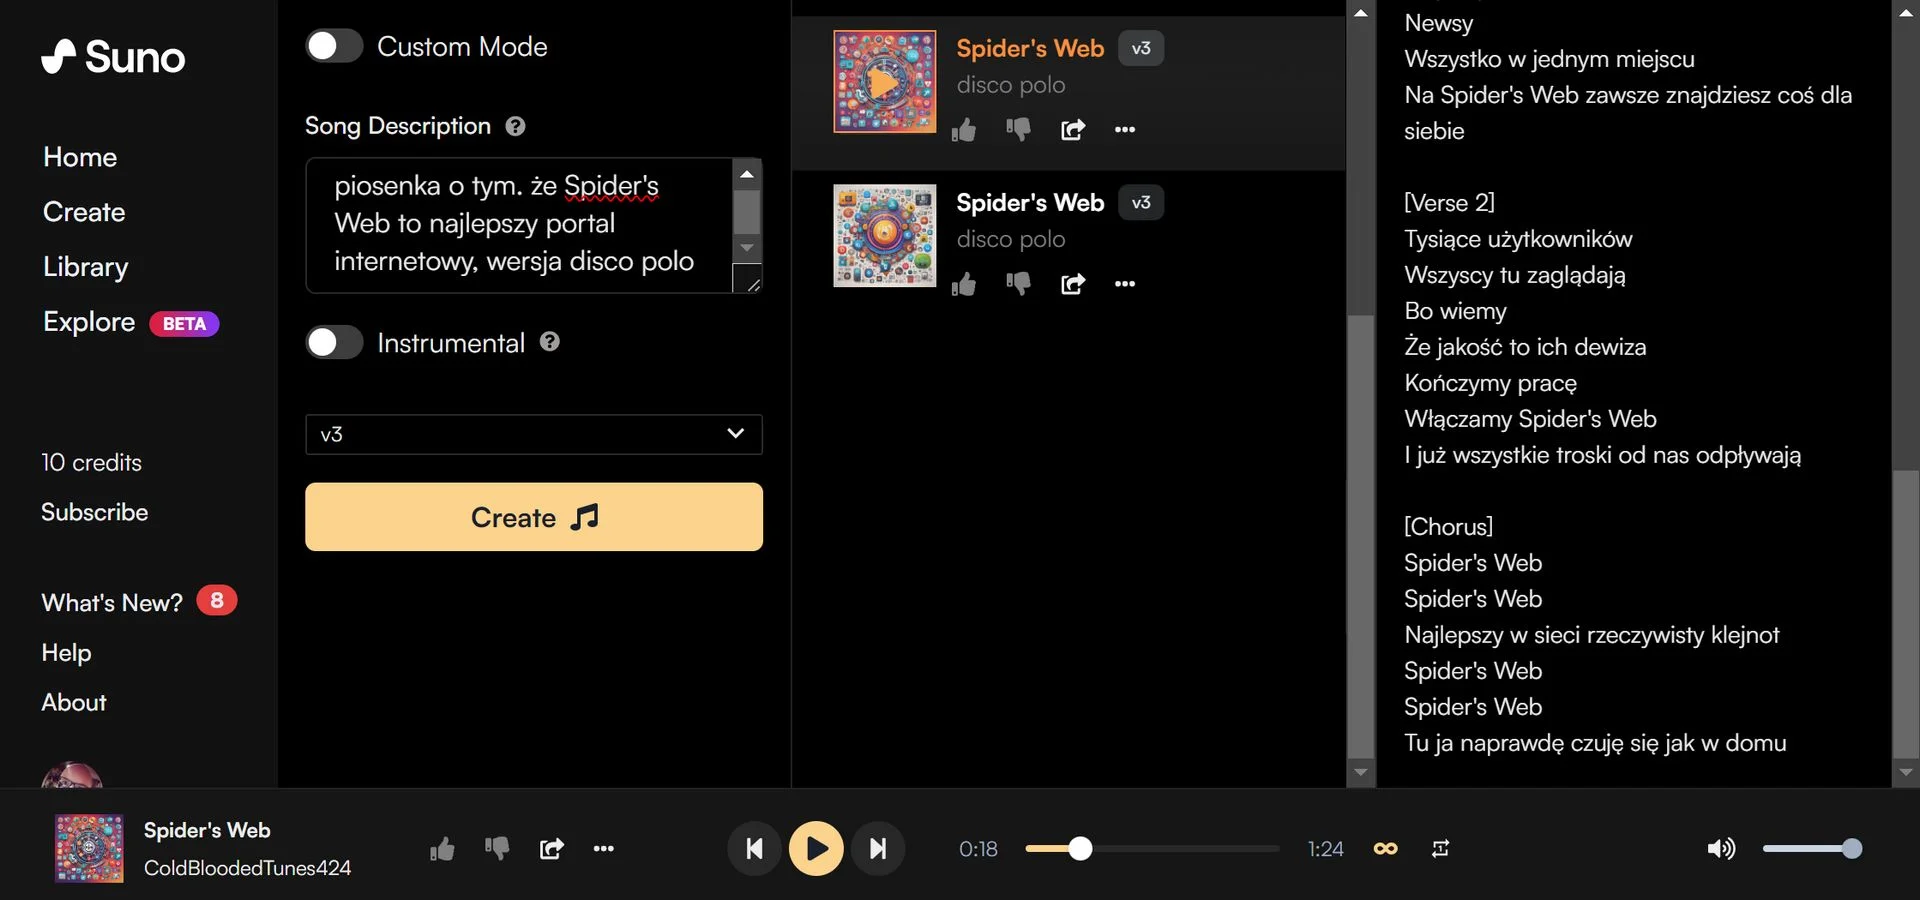Image resolution: width=1920 pixels, height=900 pixels.
Task: Click description box scroll up arrow
Action: [747, 174]
